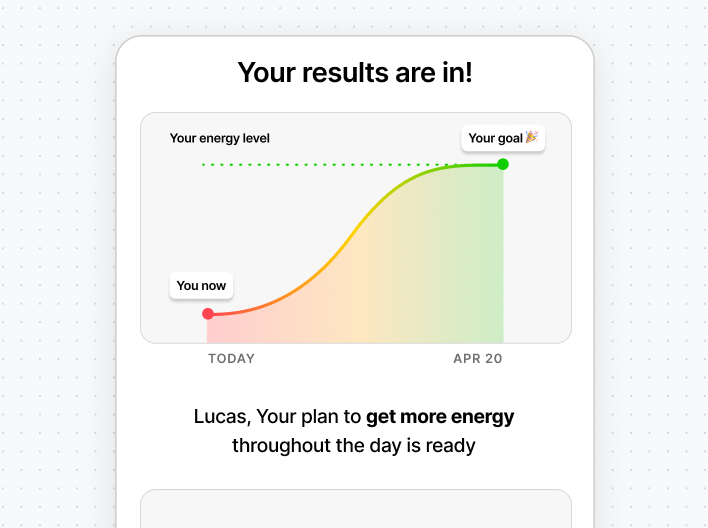Click the party popper emoji icon
This screenshot has width=708, height=528.
point(531,138)
